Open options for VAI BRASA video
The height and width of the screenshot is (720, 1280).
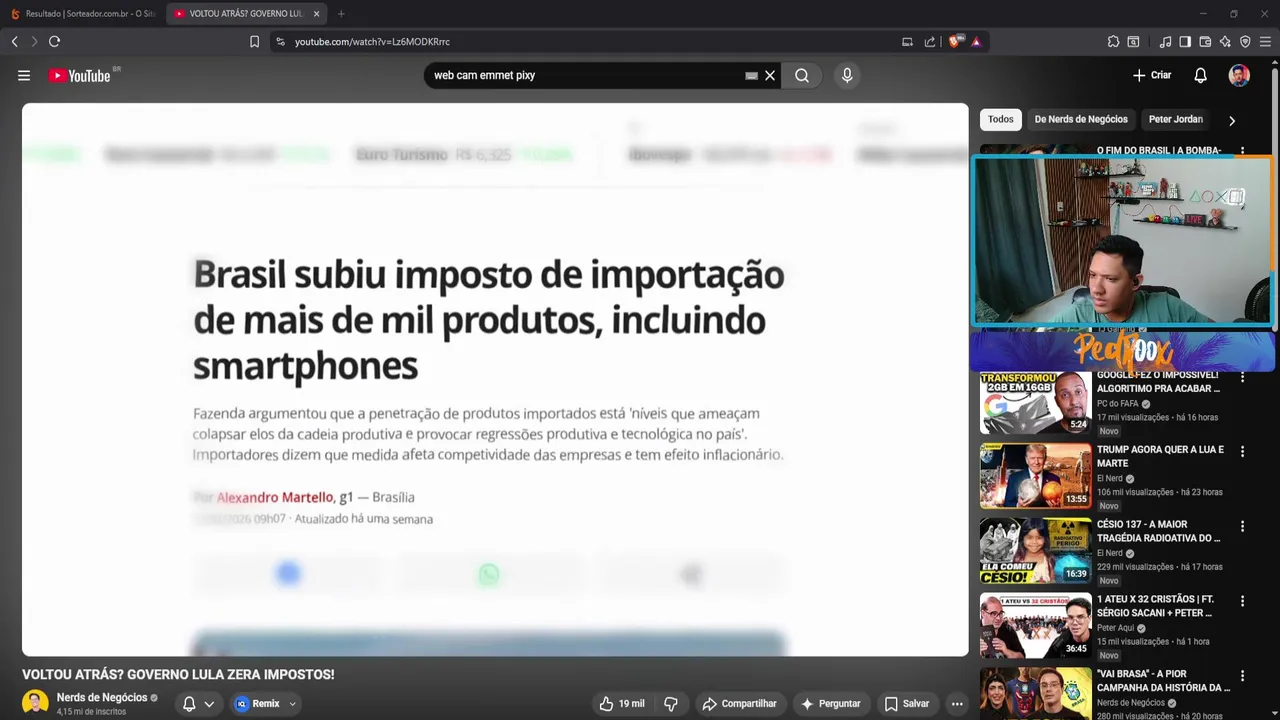click(1242, 676)
